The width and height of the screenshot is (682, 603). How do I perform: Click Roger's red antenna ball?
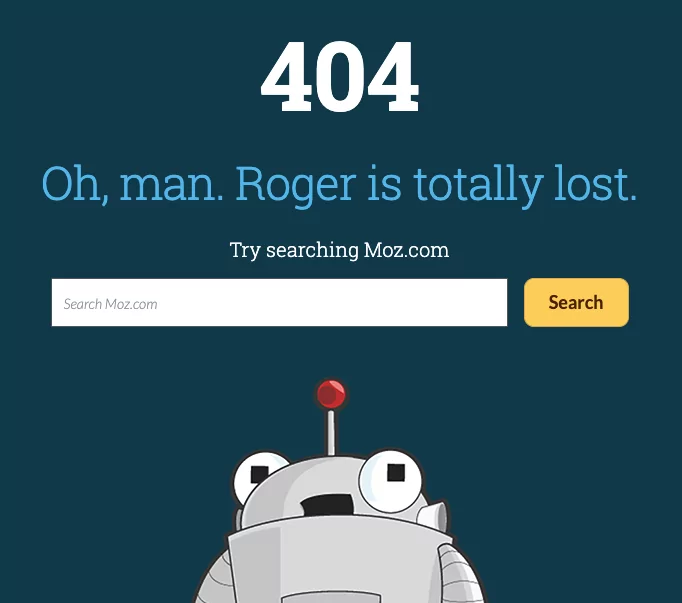[x=331, y=394]
